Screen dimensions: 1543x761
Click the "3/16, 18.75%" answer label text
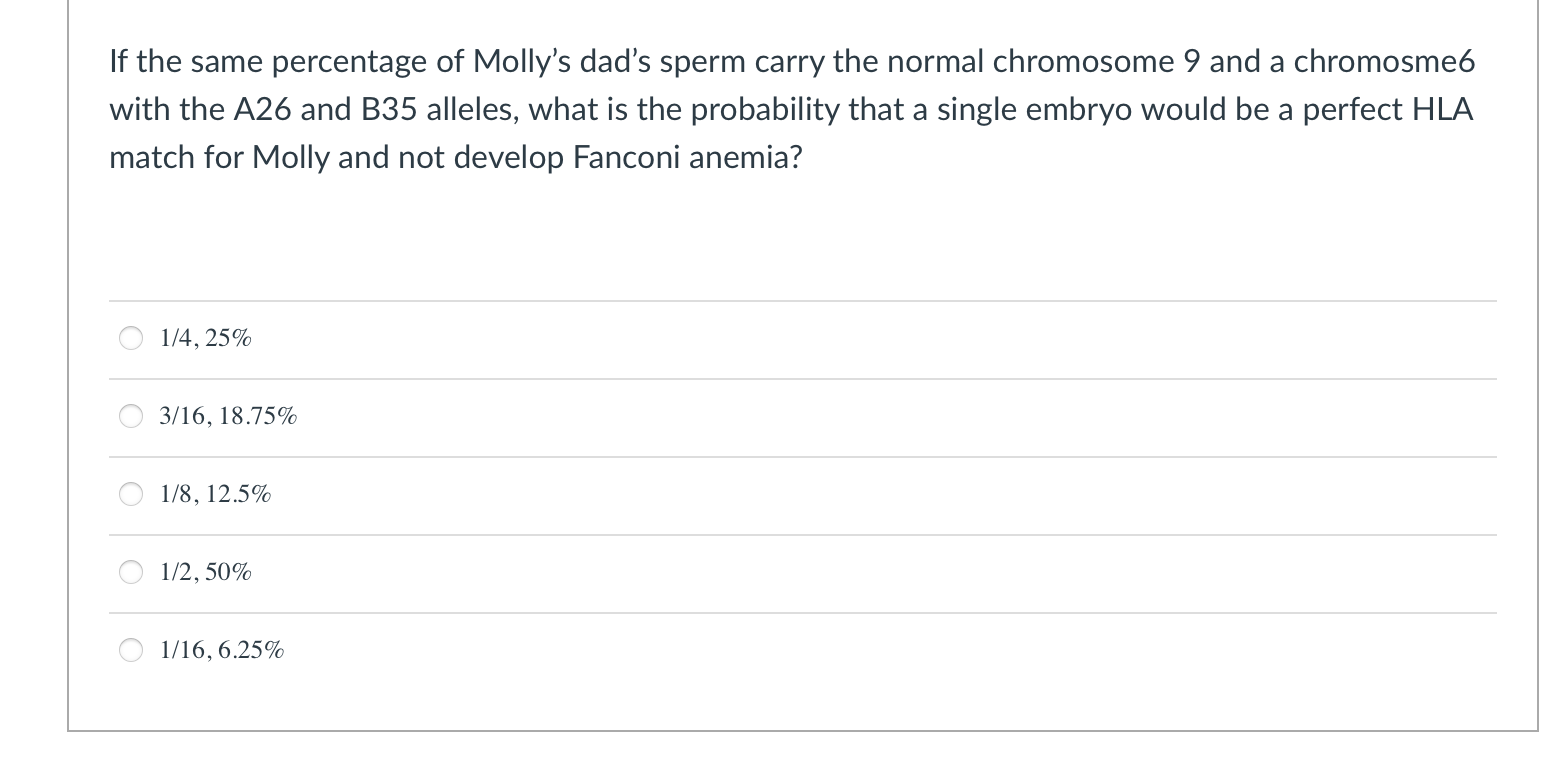[x=228, y=417]
